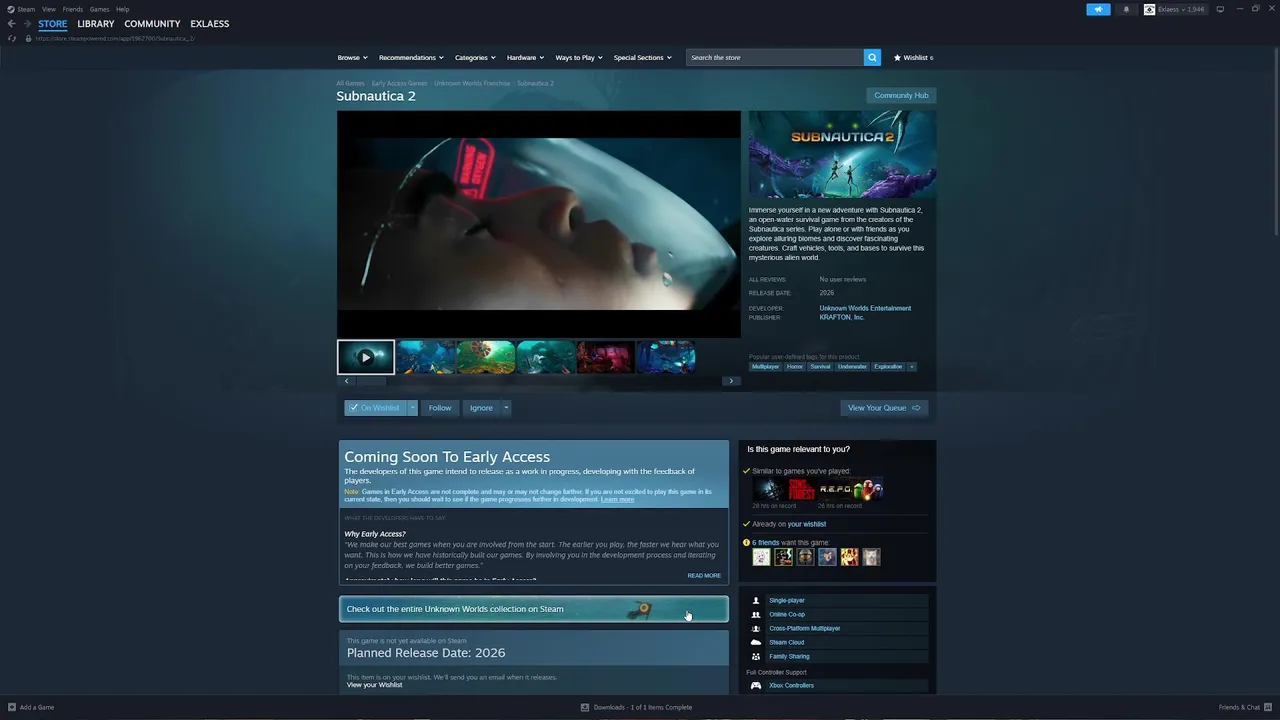Image resolution: width=1280 pixels, height=720 pixels.
Task: Open the Community Hub
Action: point(901,95)
